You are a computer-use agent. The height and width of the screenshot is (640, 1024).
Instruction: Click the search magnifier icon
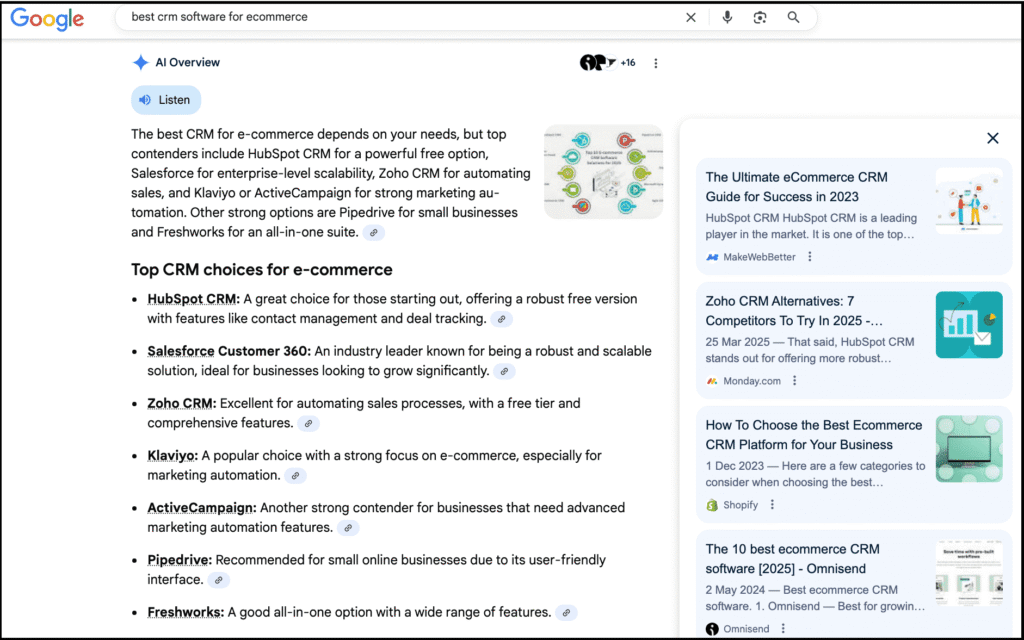point(793,17)
